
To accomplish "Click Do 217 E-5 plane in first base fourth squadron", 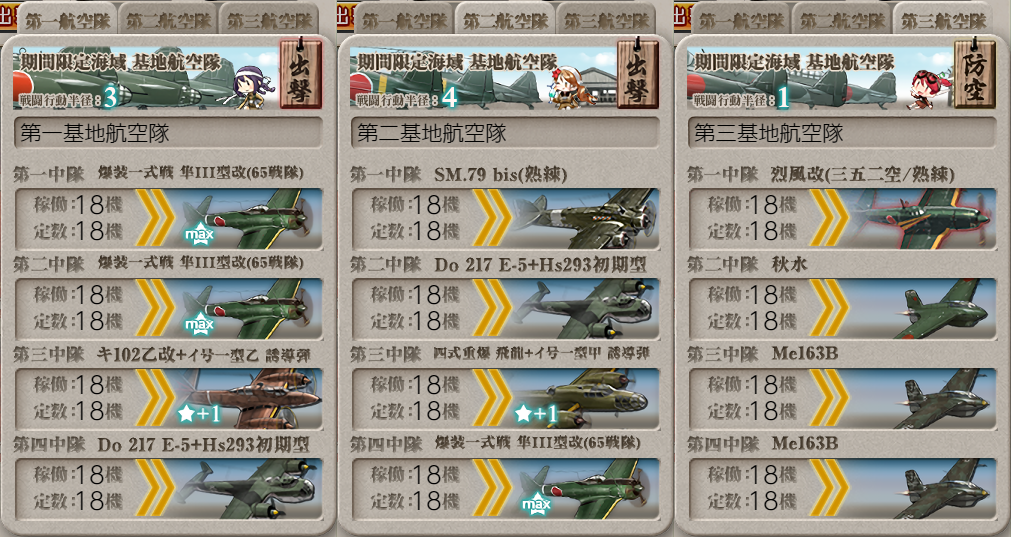I will pyautogui.click(x=249, y=489).
